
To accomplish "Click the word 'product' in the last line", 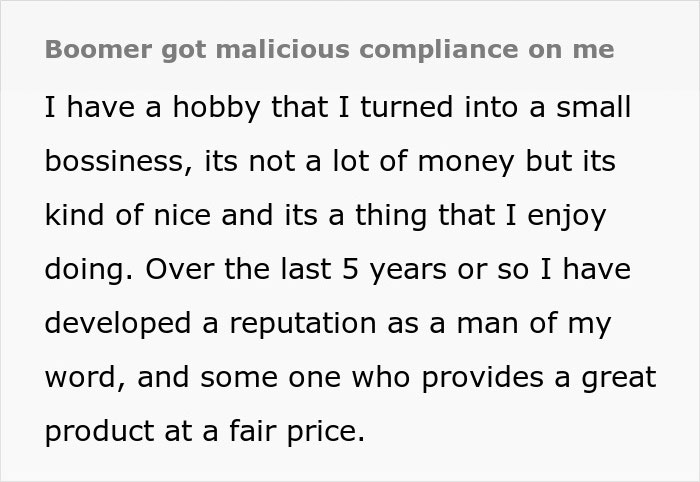I will [99, 432].
